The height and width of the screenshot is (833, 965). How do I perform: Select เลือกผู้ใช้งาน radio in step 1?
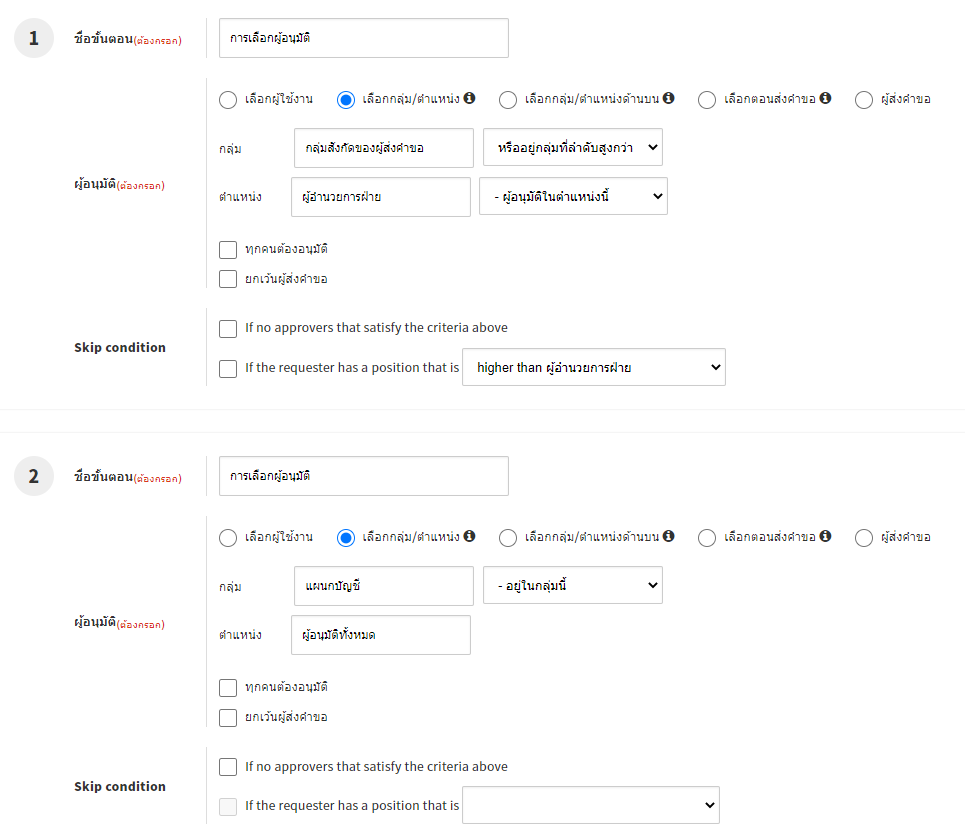click(x=228, y=99)
